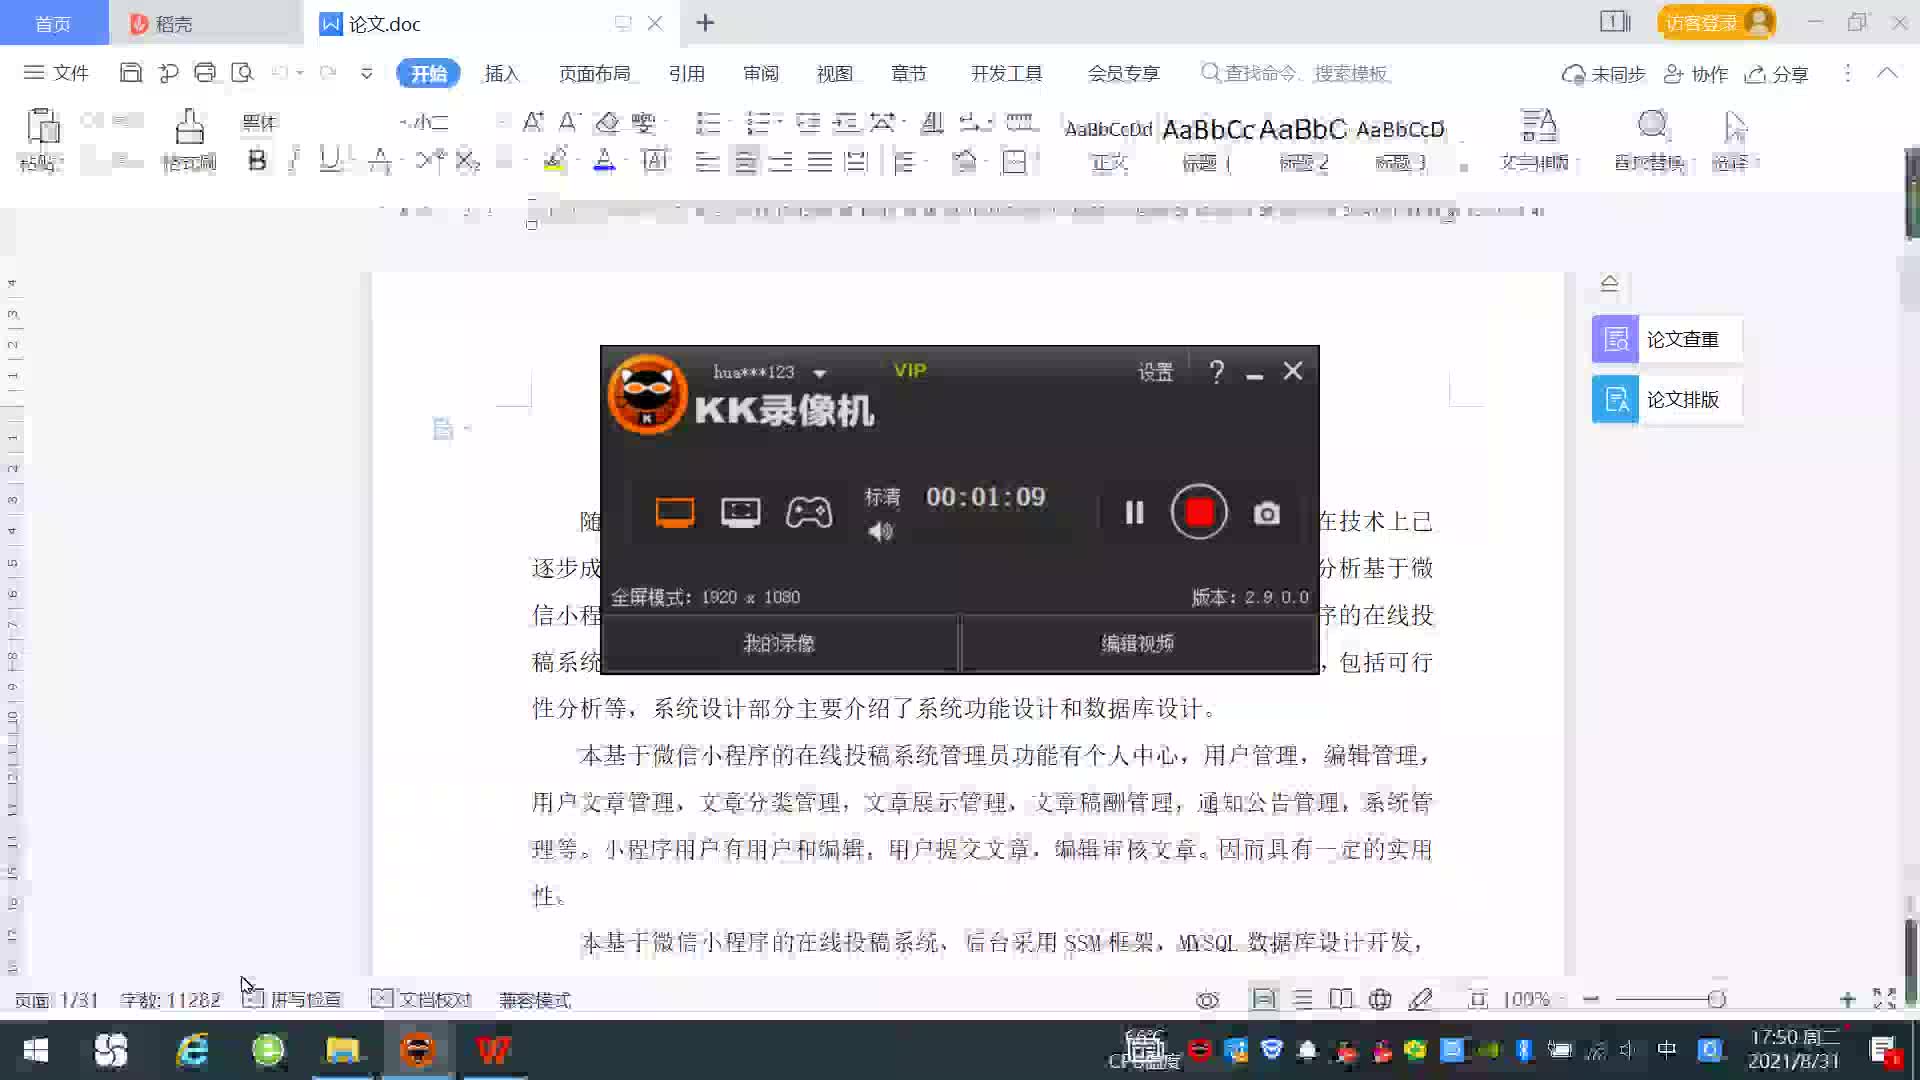Click the text highlight color button
The height and width of the screenshot is (1080, 1920).
pyautogui.click(x=556, y=161)
